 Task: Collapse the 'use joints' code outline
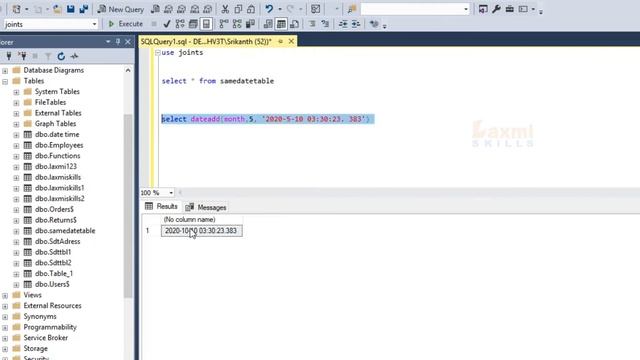click(158, 53)
